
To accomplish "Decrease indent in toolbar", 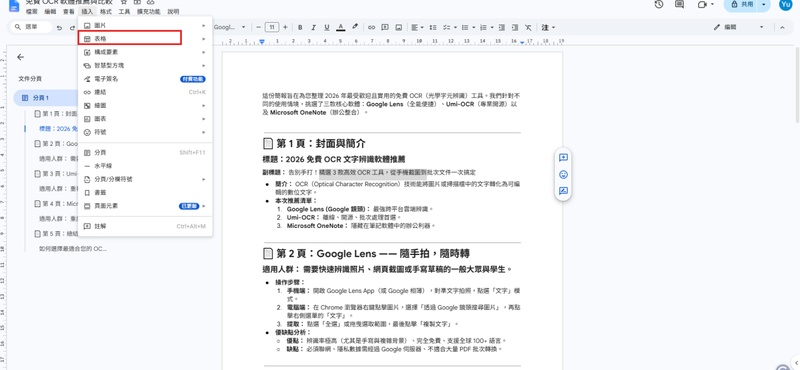I will point(502,27).
